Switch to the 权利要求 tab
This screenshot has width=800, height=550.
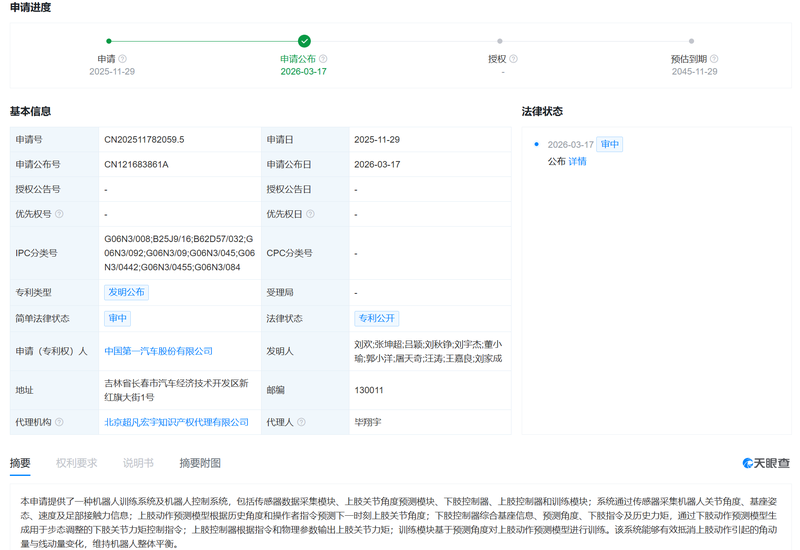pos(76,463)
